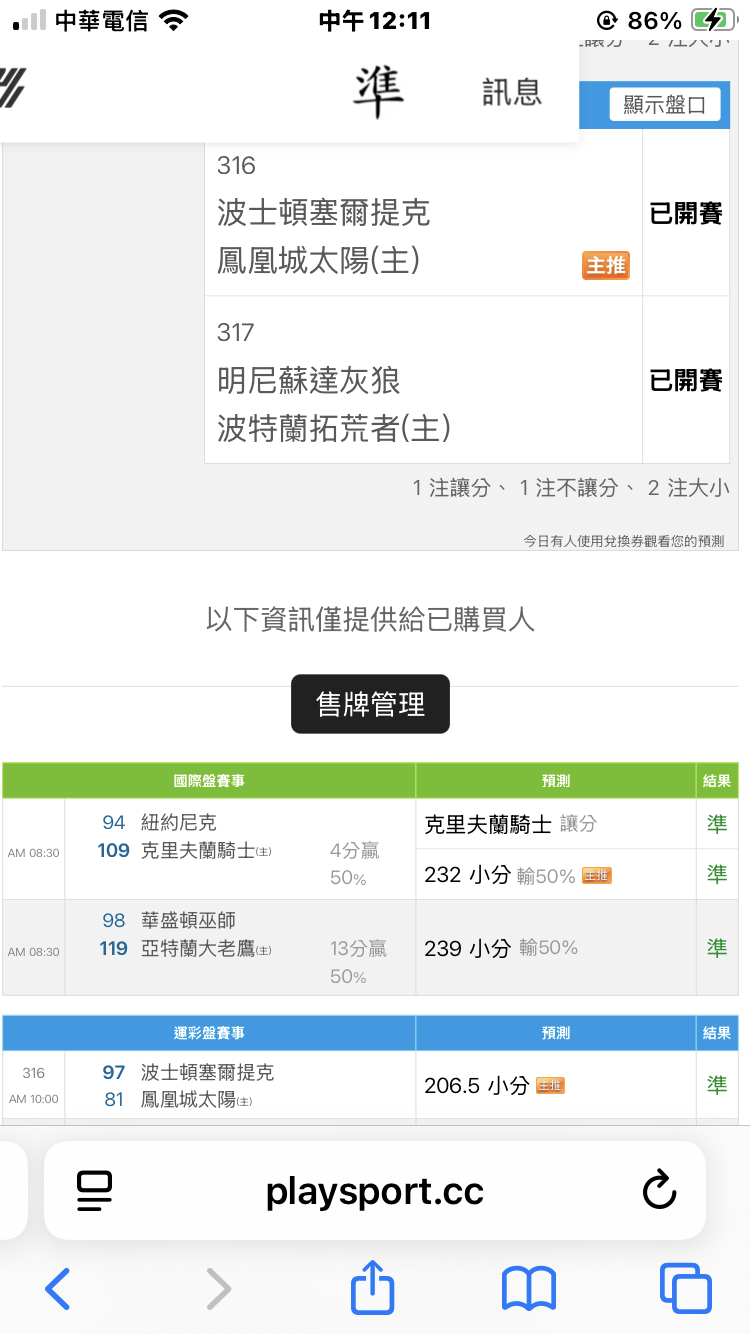This screenshot has height=1334, width=750.
Task: Tap the 1 注讓分、1 注不讓分、2 注大小 summary
Action: 571,488
